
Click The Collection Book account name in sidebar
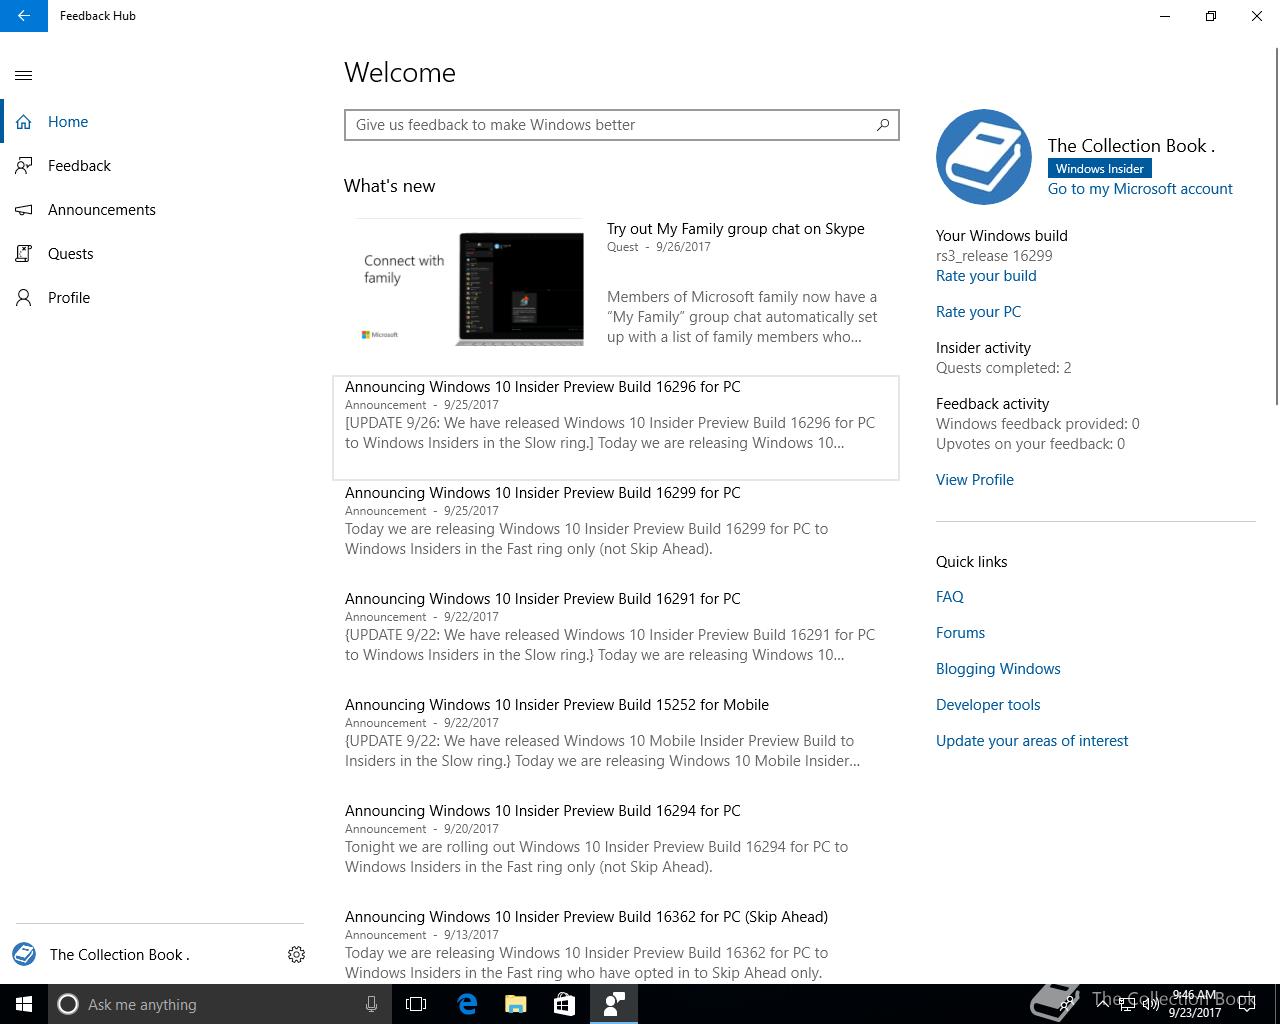(120, 955)
